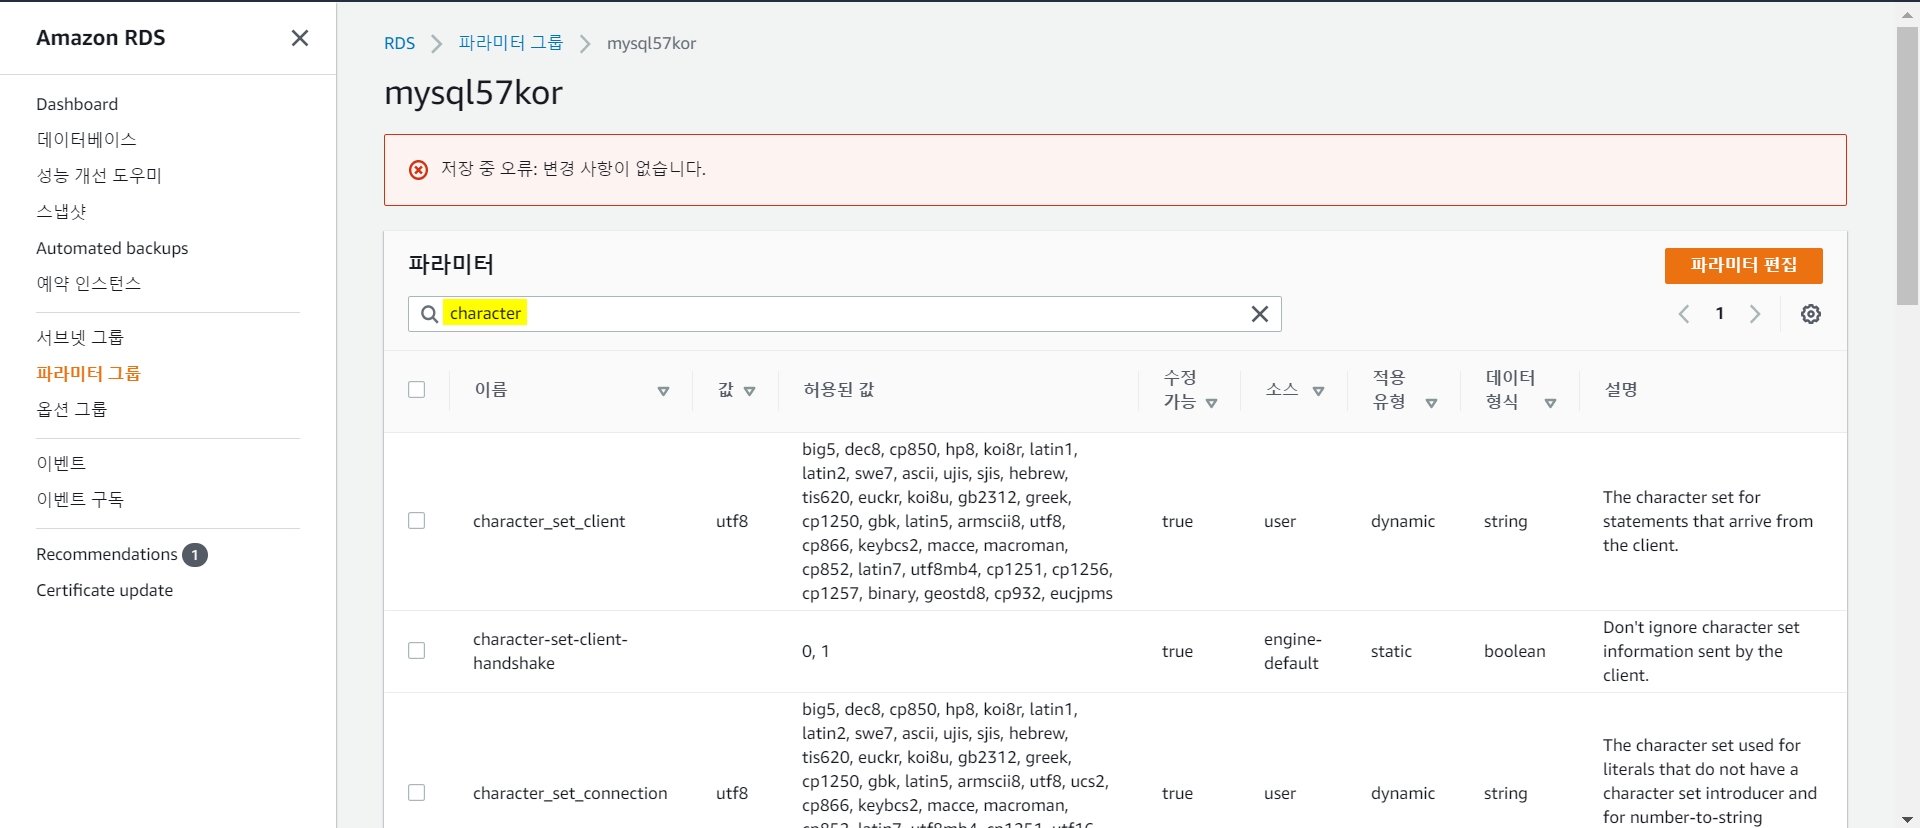This screenshot has height=828, width=1920.
Task: Click the 파라미터 편집 button
Action: coord(1743,266)
